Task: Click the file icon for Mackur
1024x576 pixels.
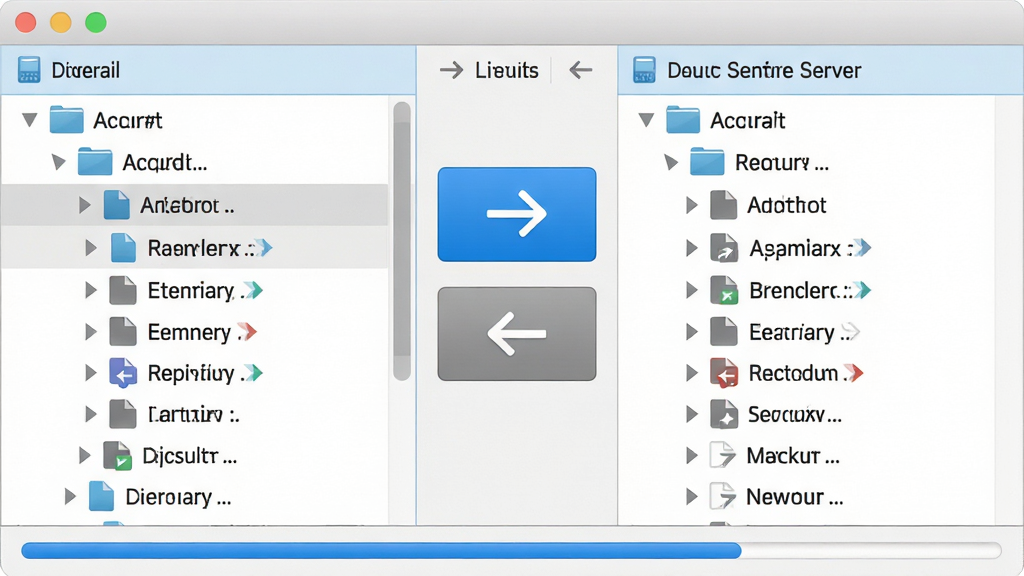Action: (x=723, y=455)
